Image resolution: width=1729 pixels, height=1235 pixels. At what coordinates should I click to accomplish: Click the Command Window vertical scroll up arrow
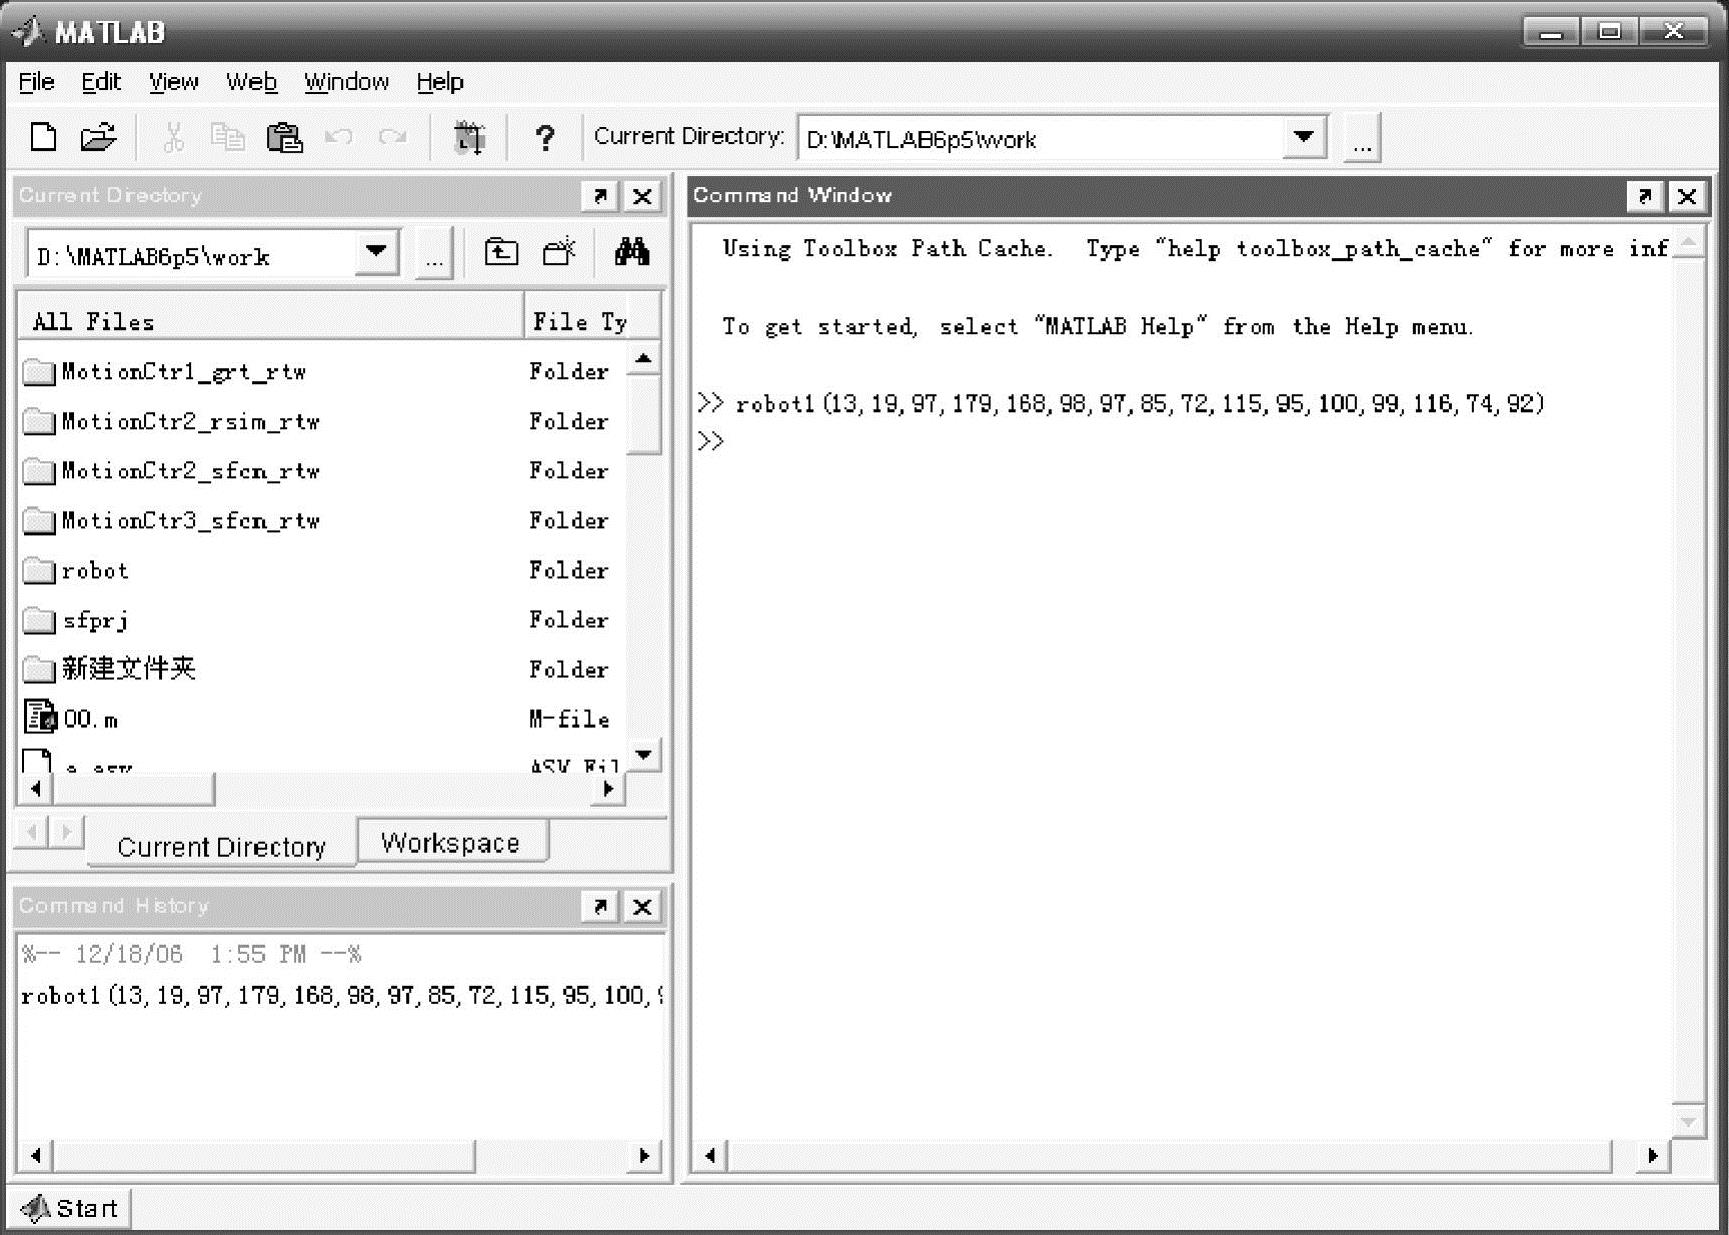point(1688,243)
